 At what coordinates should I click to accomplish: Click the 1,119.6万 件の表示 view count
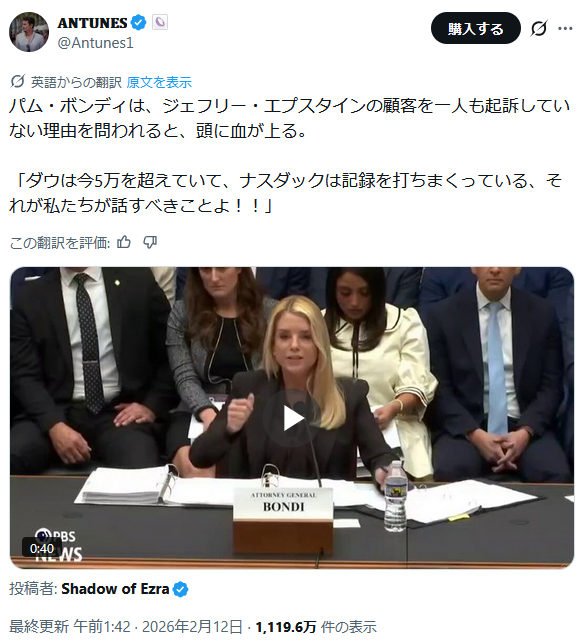click(x=316, y=626)
